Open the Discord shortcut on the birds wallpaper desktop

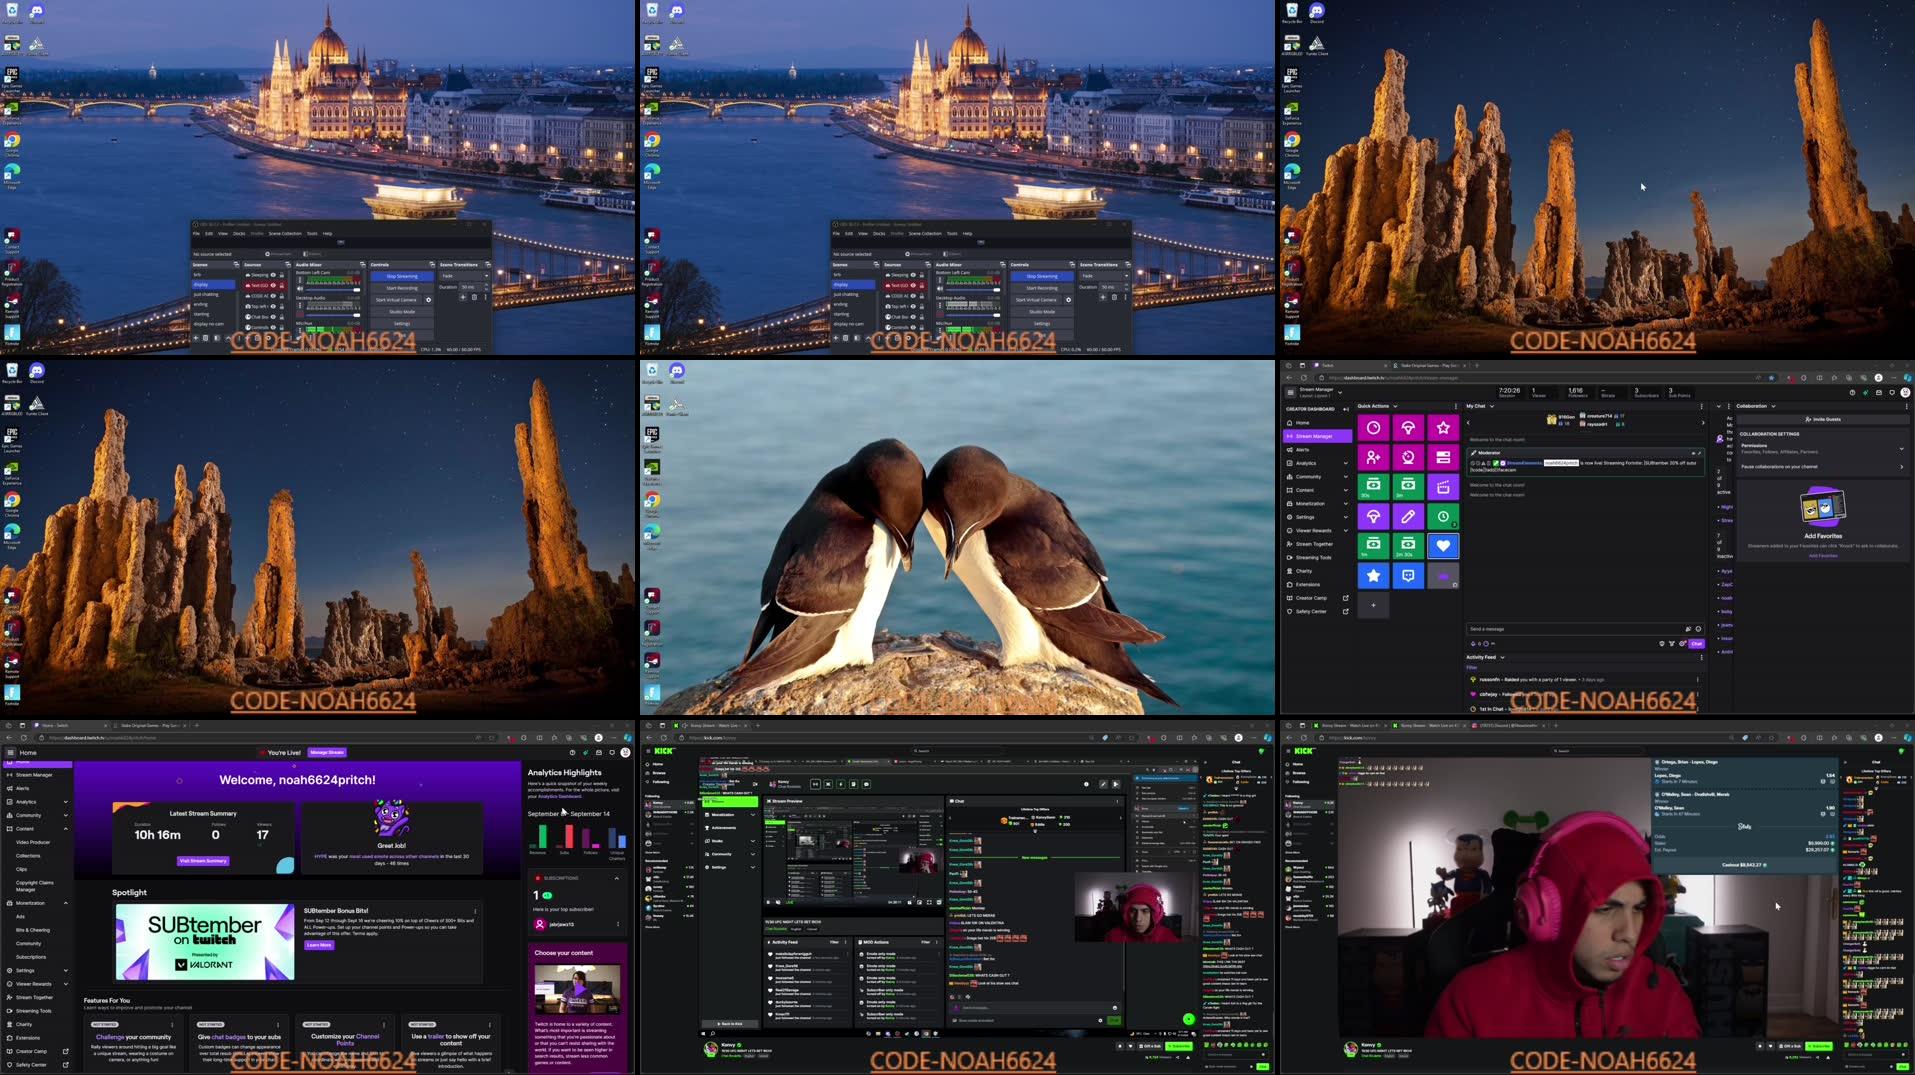(x=677, y=373)
